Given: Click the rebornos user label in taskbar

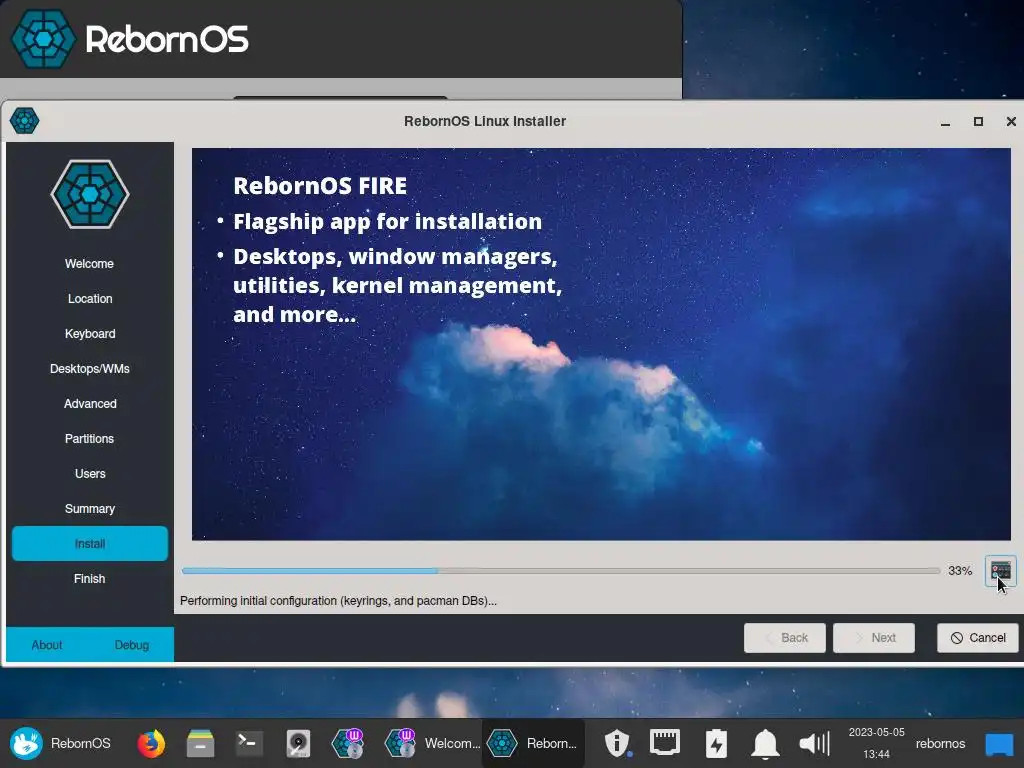Looking at the screenshot, I should pos(940,743).
